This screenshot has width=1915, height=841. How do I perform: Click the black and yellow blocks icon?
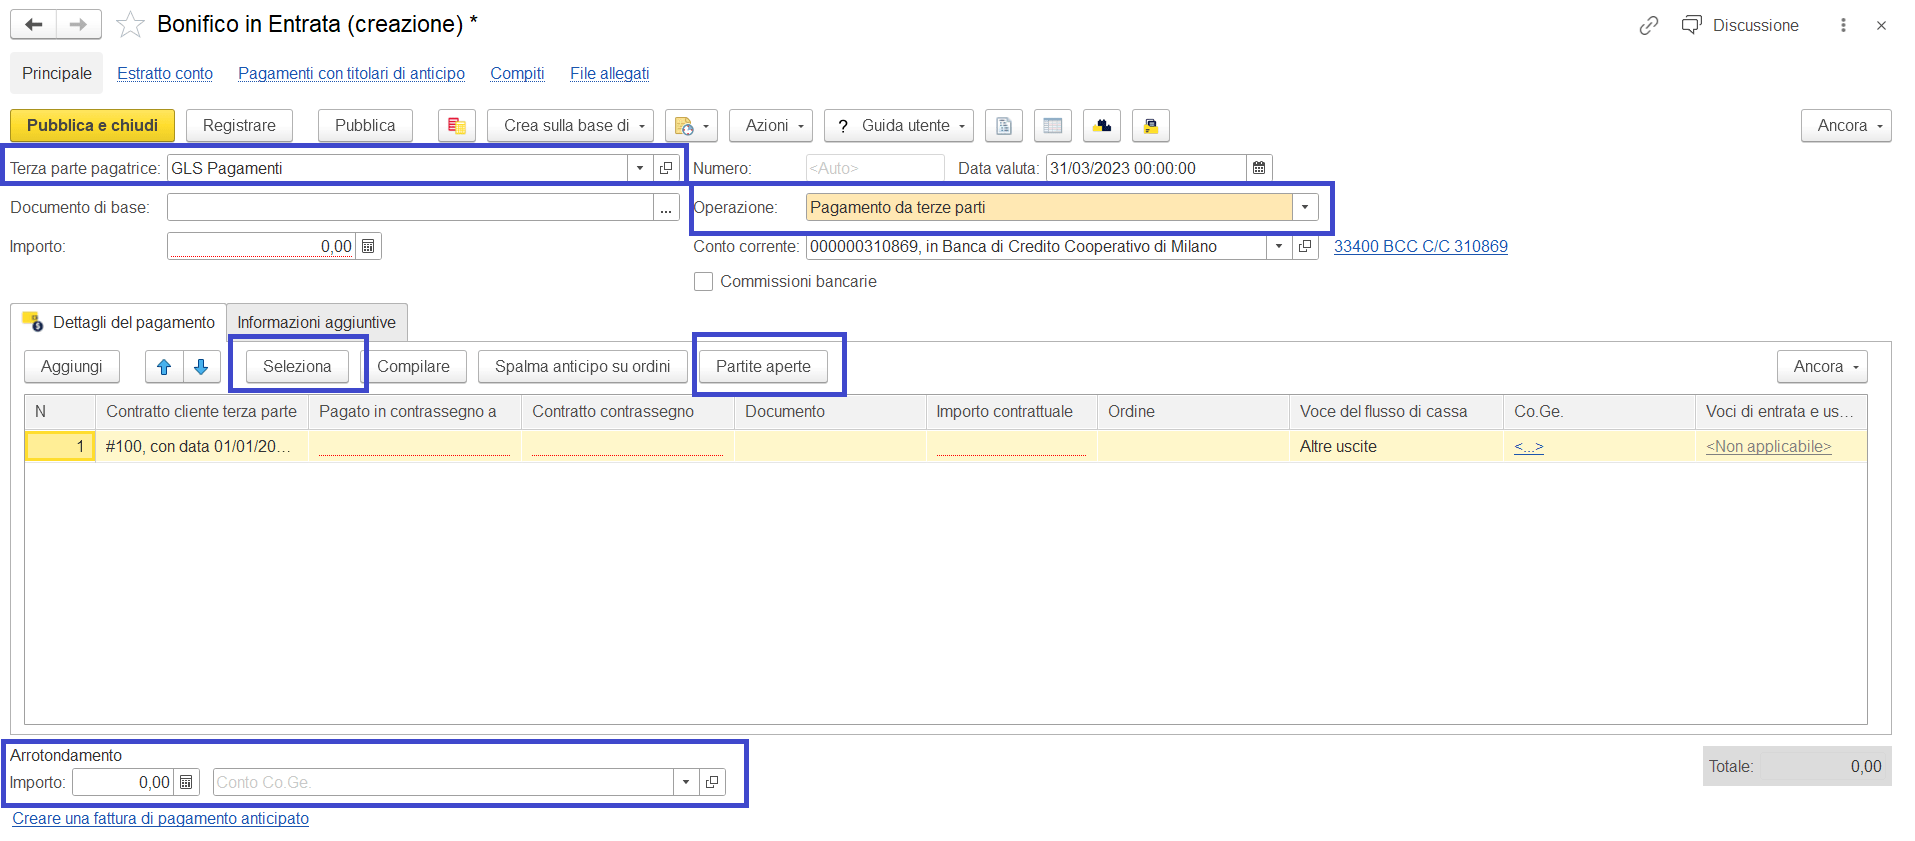pos(1102,126)
